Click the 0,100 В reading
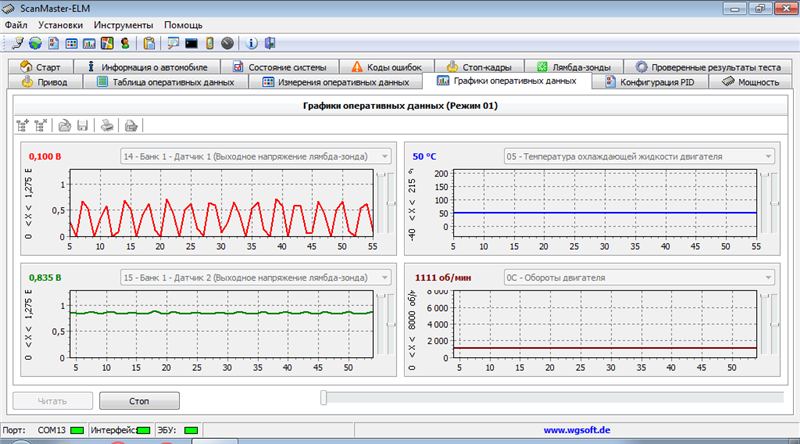Viewport: 800px width, 444px height. click(x=45, y=157)
